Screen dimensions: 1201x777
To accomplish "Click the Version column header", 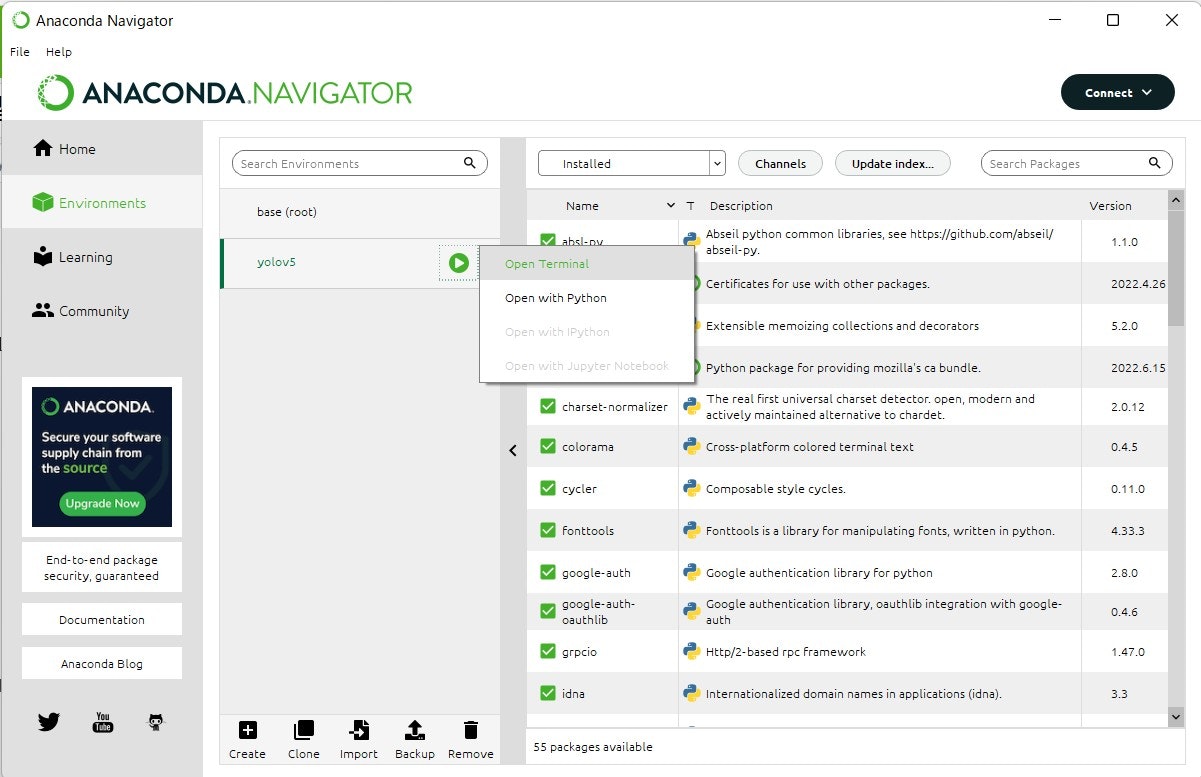I will [x=1110, y=206].
